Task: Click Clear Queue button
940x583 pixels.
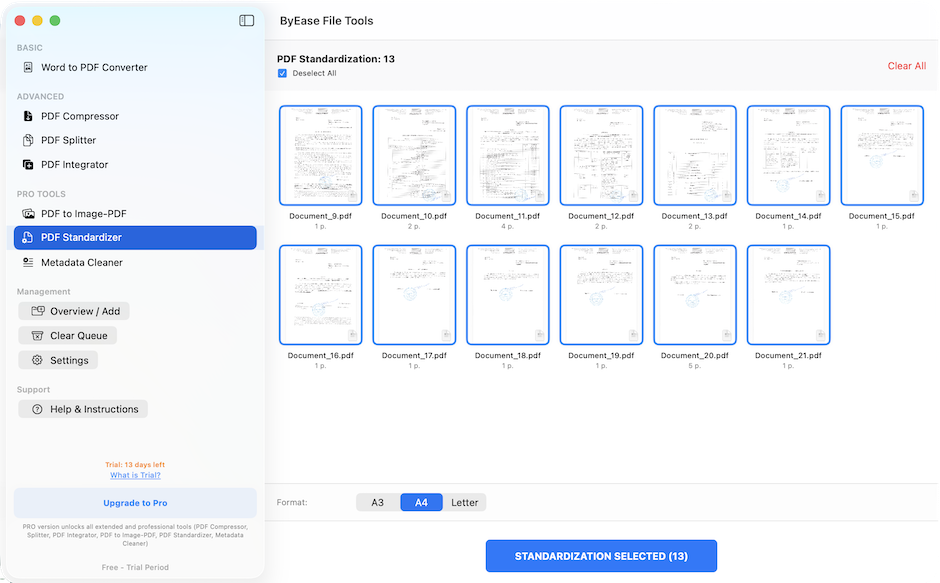Action: point(67,335)
